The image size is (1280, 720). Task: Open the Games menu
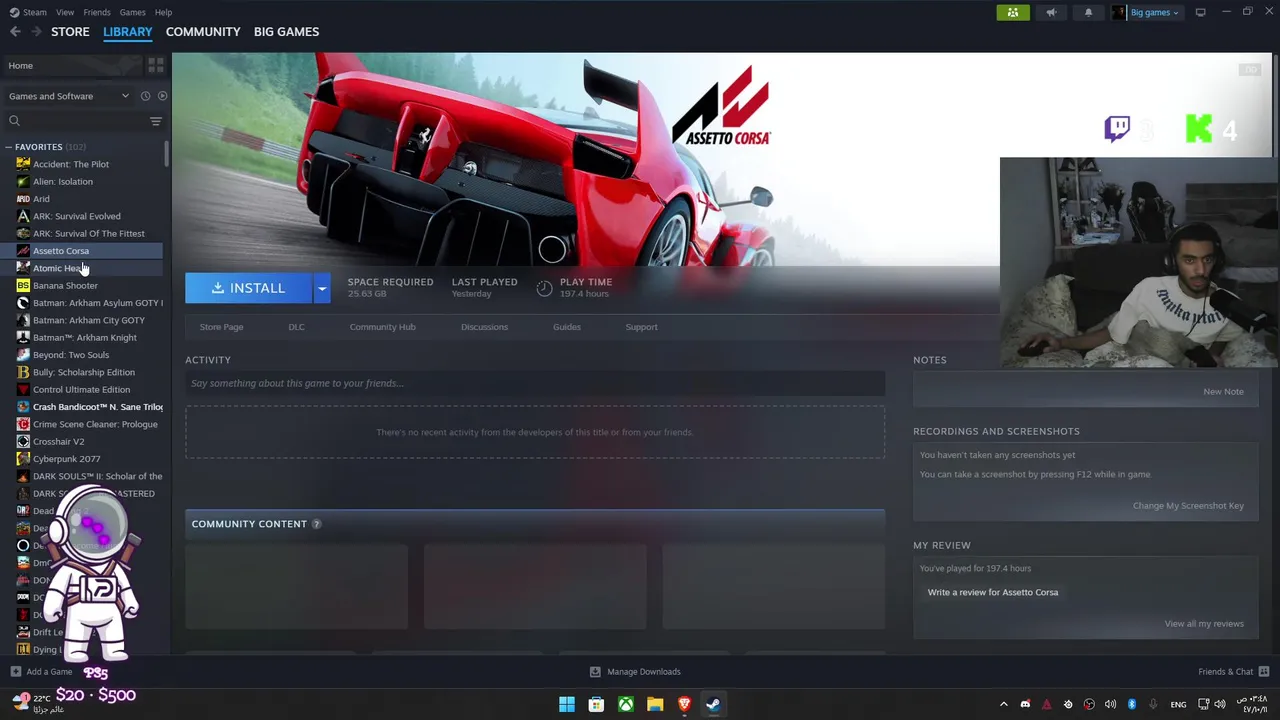tap(132, 12)
